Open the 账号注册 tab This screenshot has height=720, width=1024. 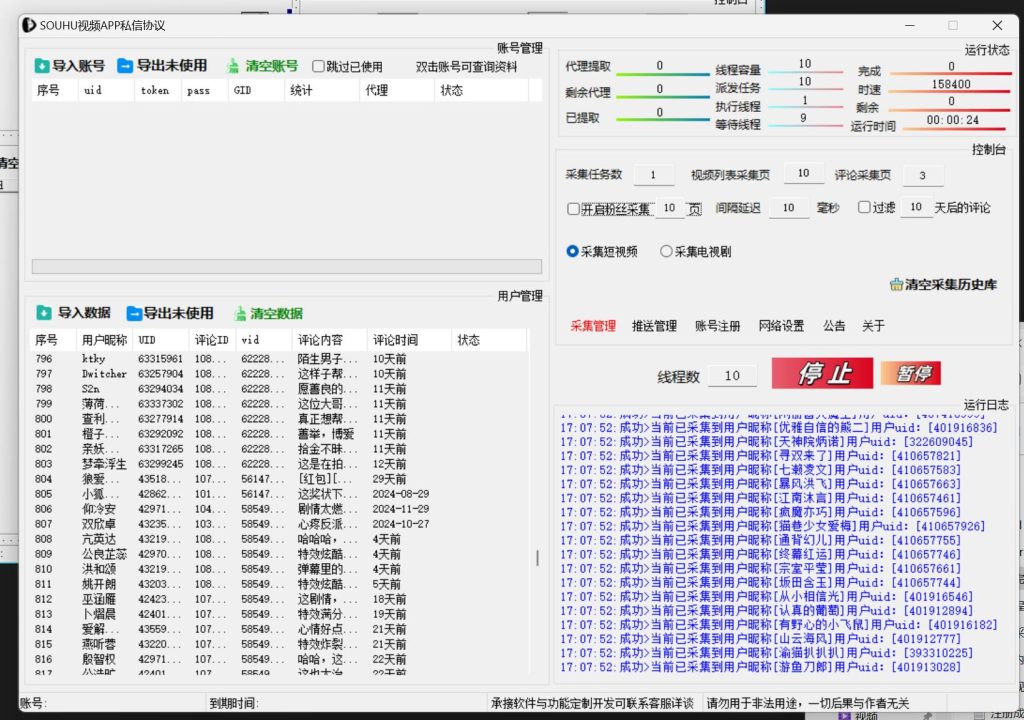(716, 326)
